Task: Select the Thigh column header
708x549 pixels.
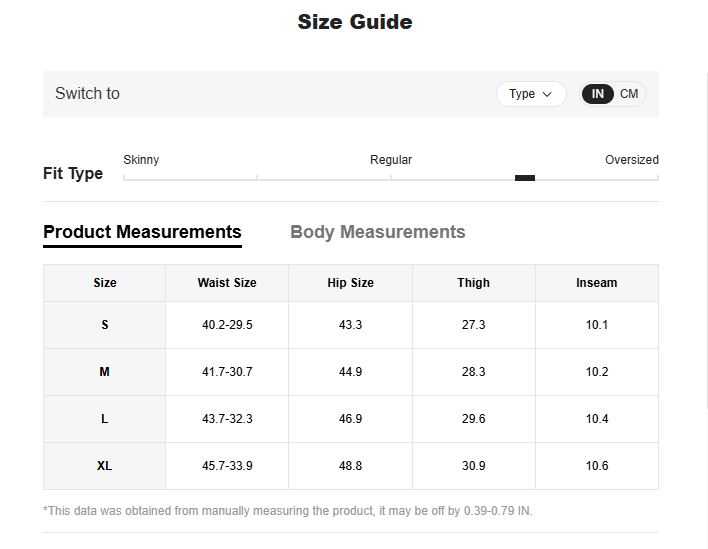Action: (474, 283)
